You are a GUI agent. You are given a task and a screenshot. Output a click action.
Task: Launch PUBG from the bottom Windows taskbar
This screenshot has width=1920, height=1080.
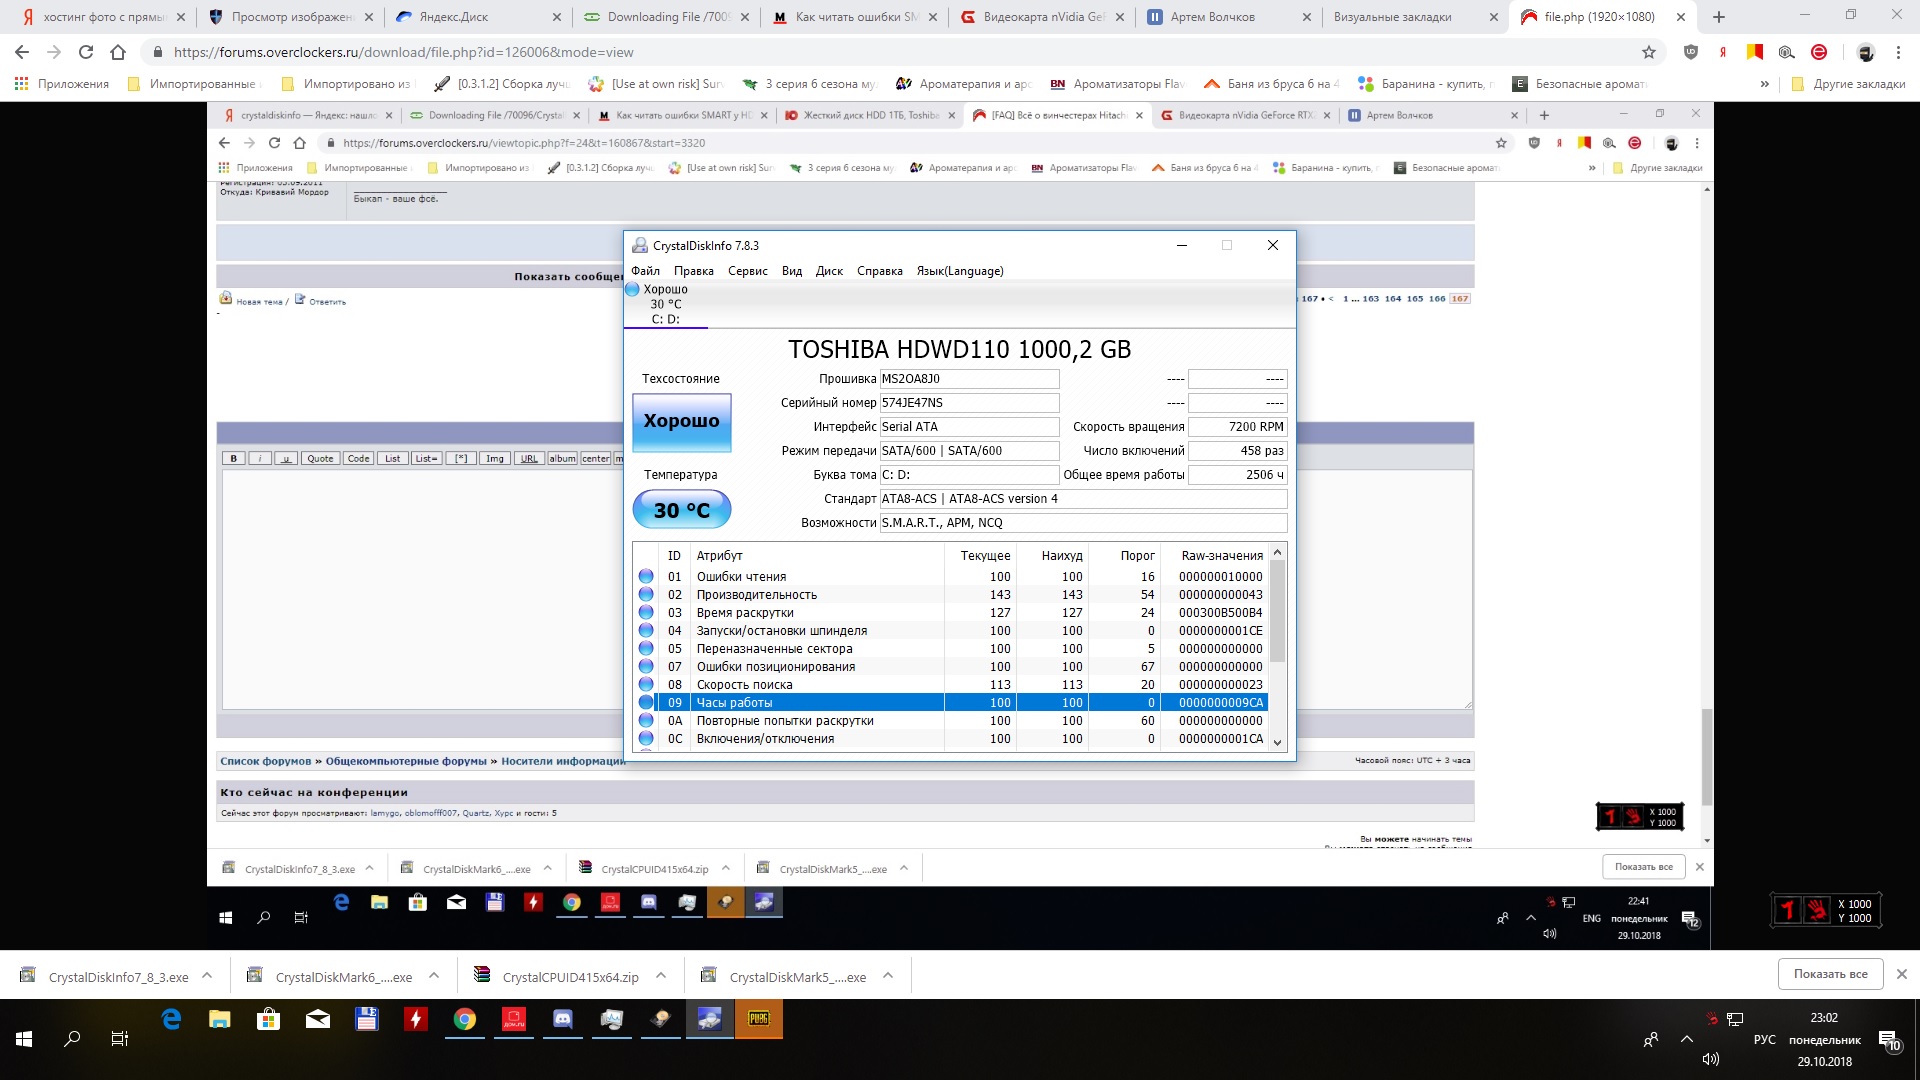pyautogui.click(x=758, y=1019)
